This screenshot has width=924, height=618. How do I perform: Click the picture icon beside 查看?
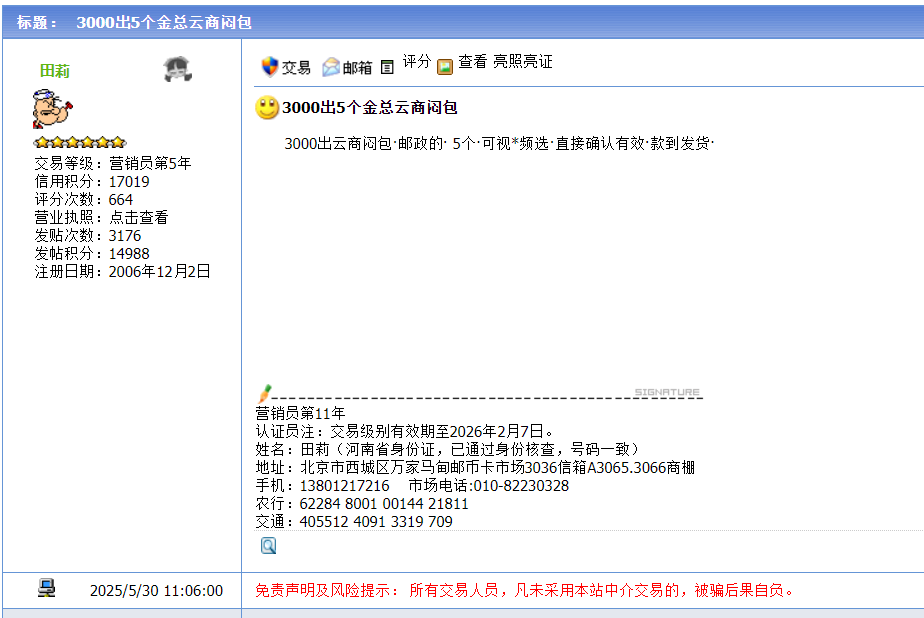445,67
